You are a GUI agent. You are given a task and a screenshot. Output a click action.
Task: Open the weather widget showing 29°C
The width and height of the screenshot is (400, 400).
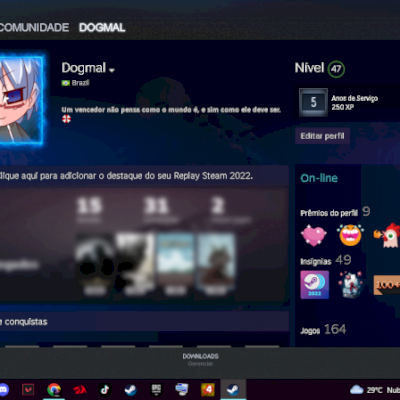(375, 390)
